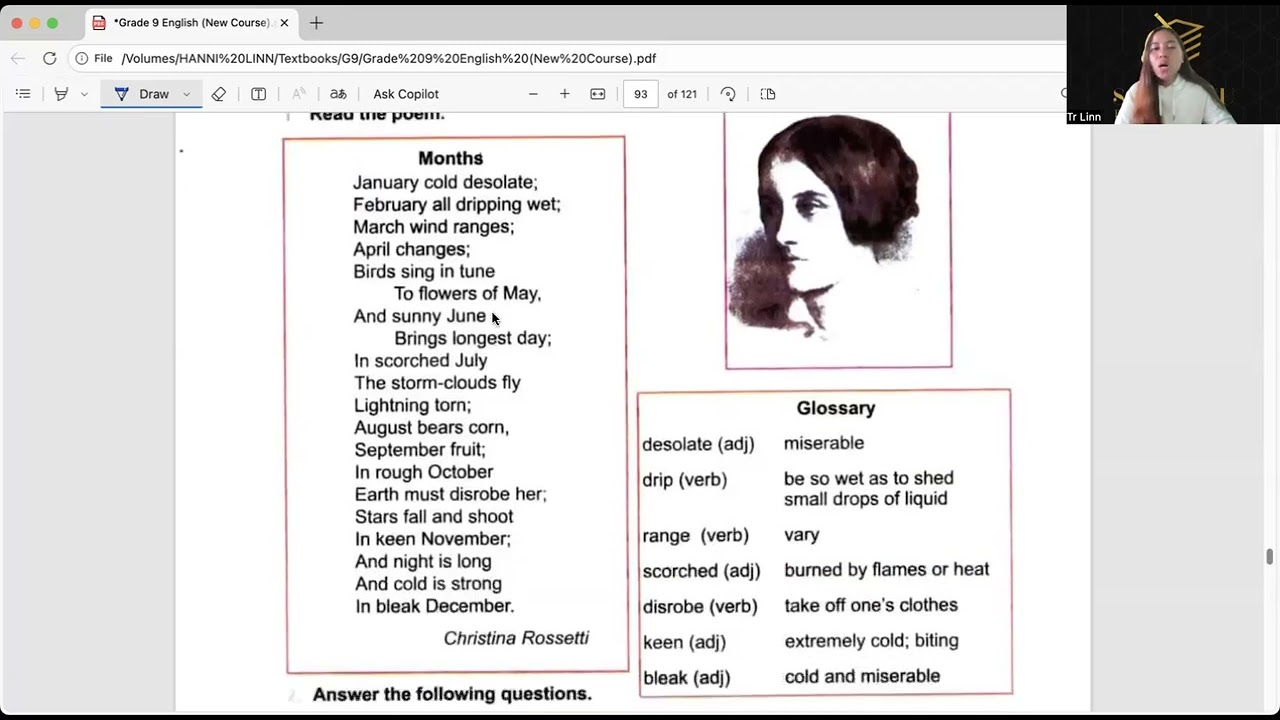Viewport: 1280px width, 720px height.
Task: Click the line 'January cold desolate;'
Action: (445, 182)
